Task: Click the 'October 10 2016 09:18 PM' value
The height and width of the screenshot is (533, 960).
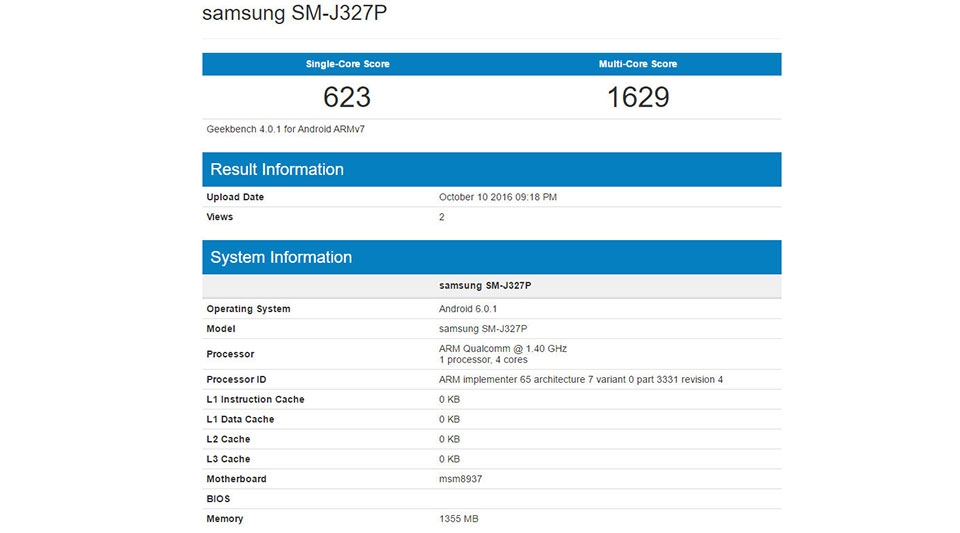Action: [498, 197]
